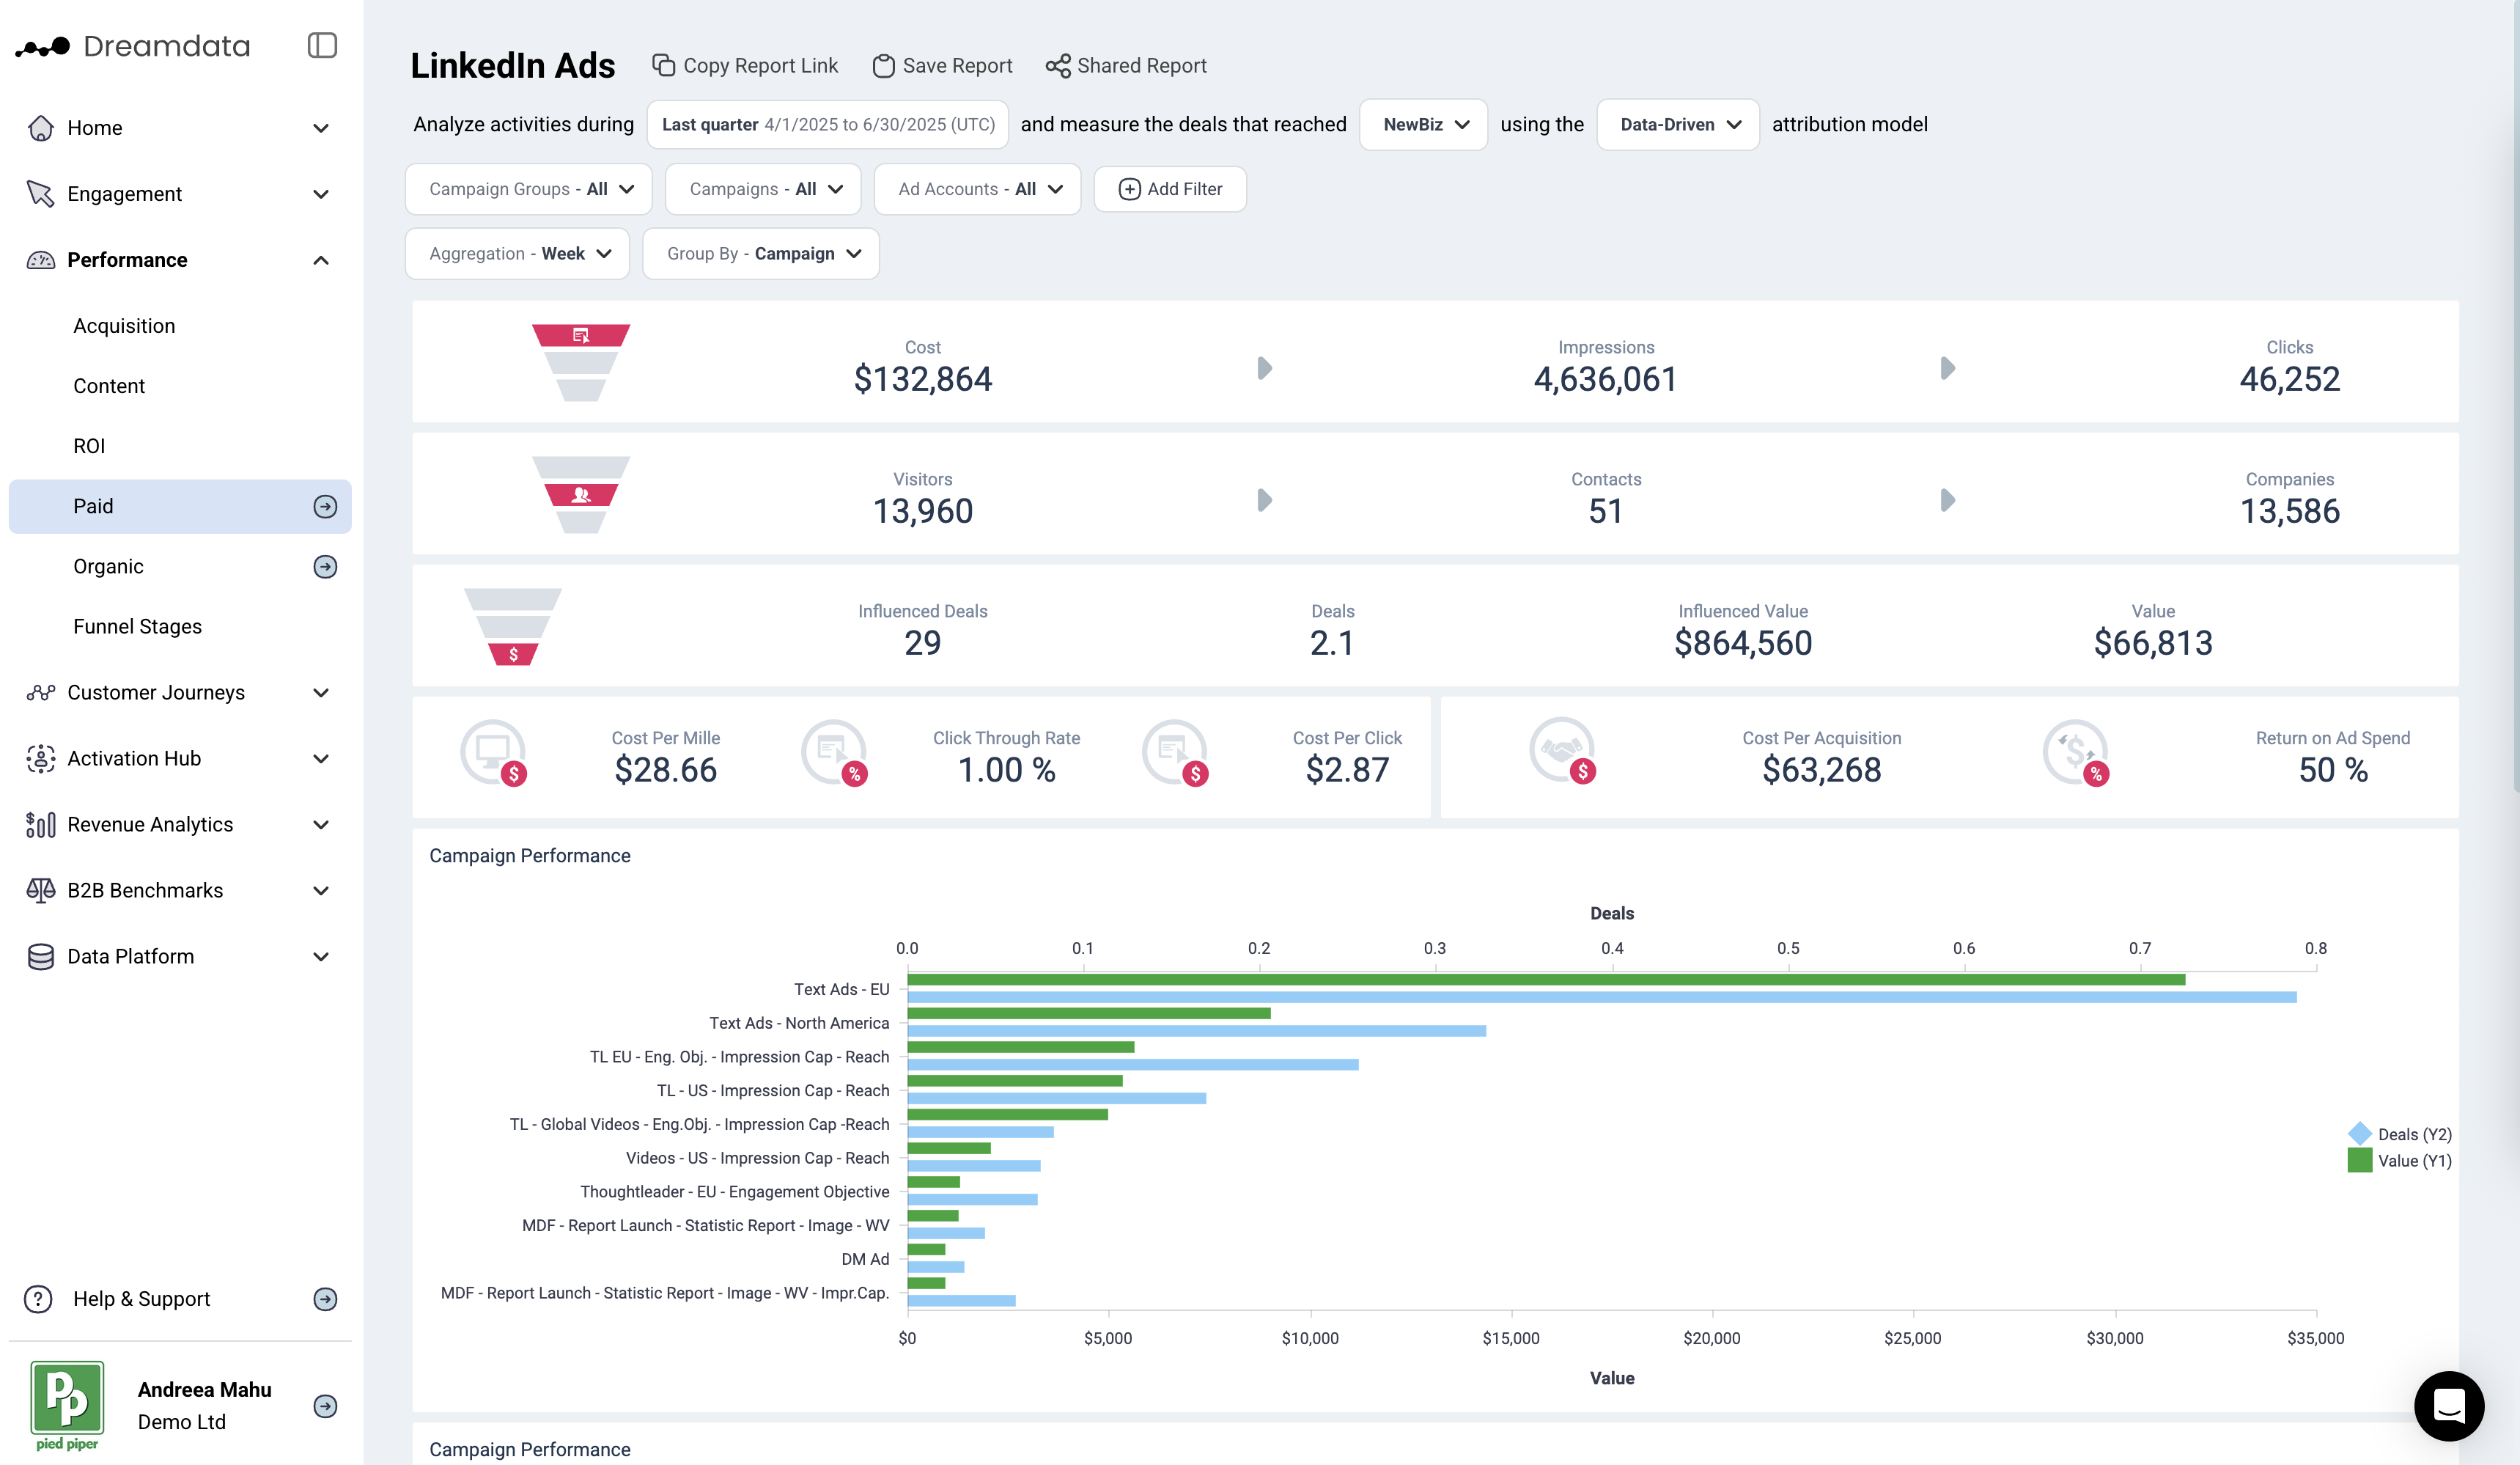Click the Customer Journeys nodes icon
This screenshot has width=2520, height=1465.
pos(41,692)
